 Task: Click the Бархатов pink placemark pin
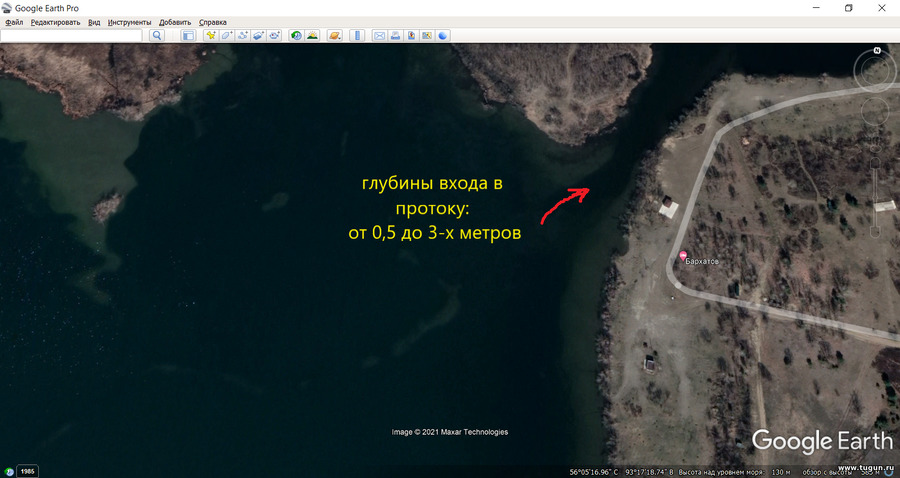coord(682,255)
